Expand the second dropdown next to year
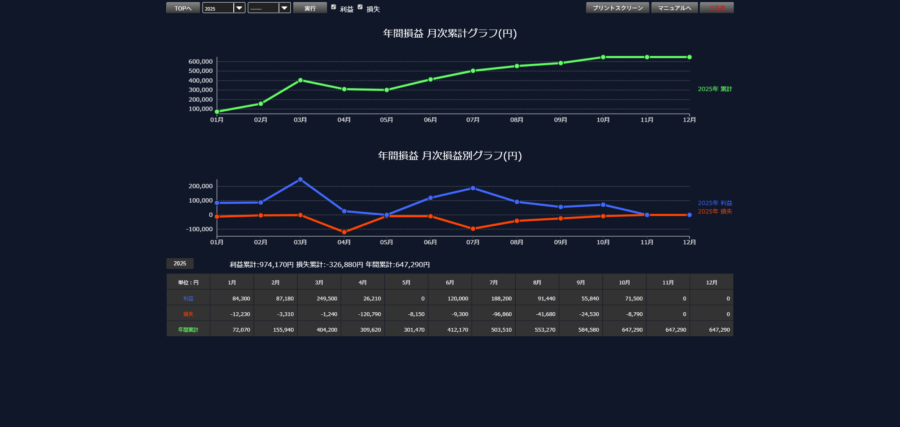This screenshot has height=427, width=900. (285, 7)
